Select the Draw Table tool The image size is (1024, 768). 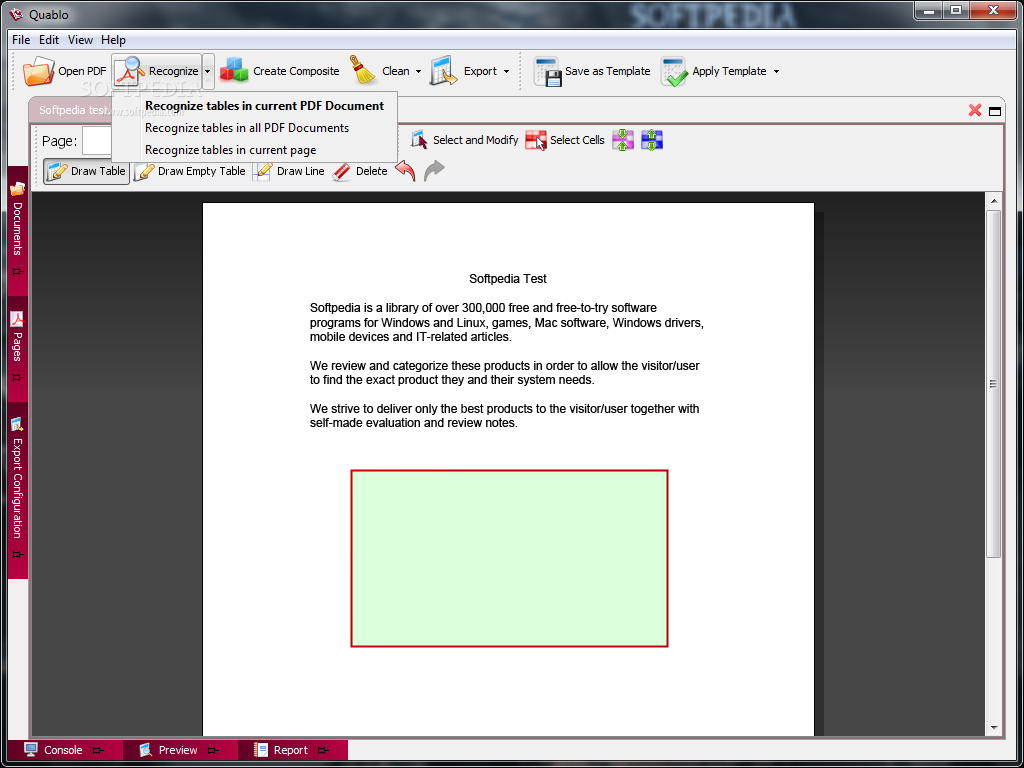(x=86, y=171)
